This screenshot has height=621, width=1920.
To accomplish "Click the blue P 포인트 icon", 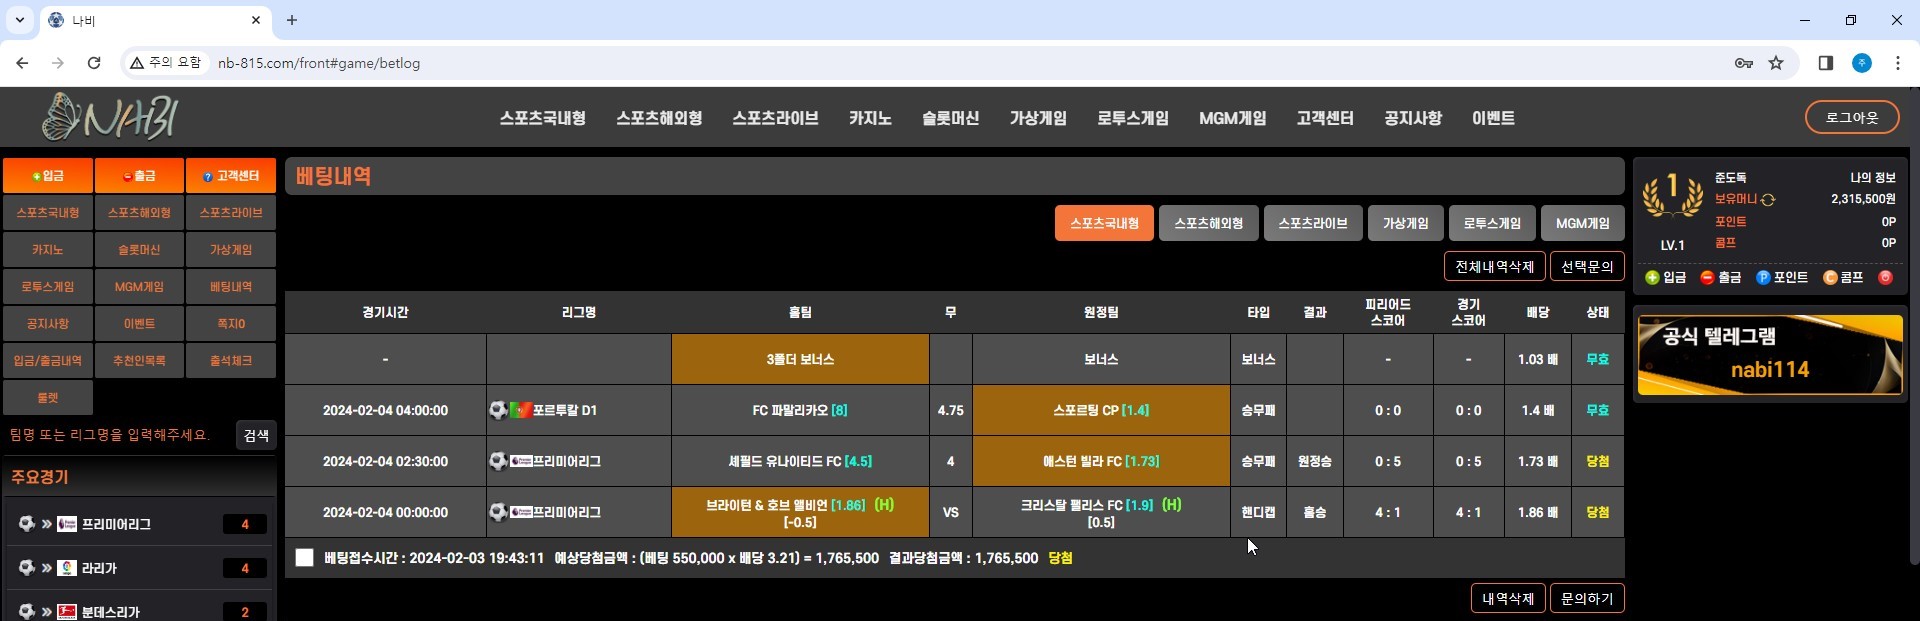I will (x=1763, y=277).
